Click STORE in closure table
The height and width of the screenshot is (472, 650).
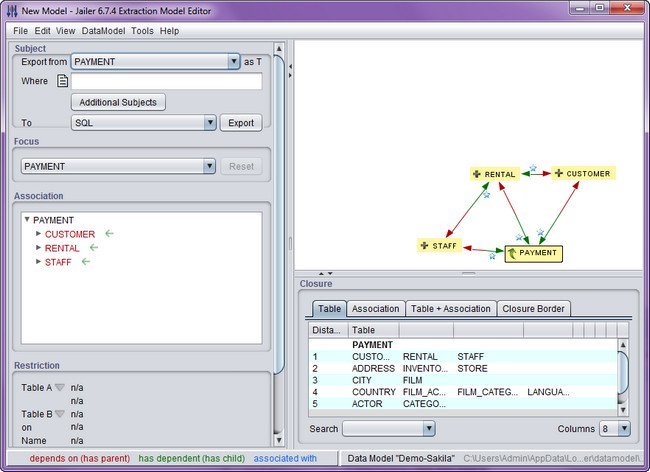(x=472, y=368)
